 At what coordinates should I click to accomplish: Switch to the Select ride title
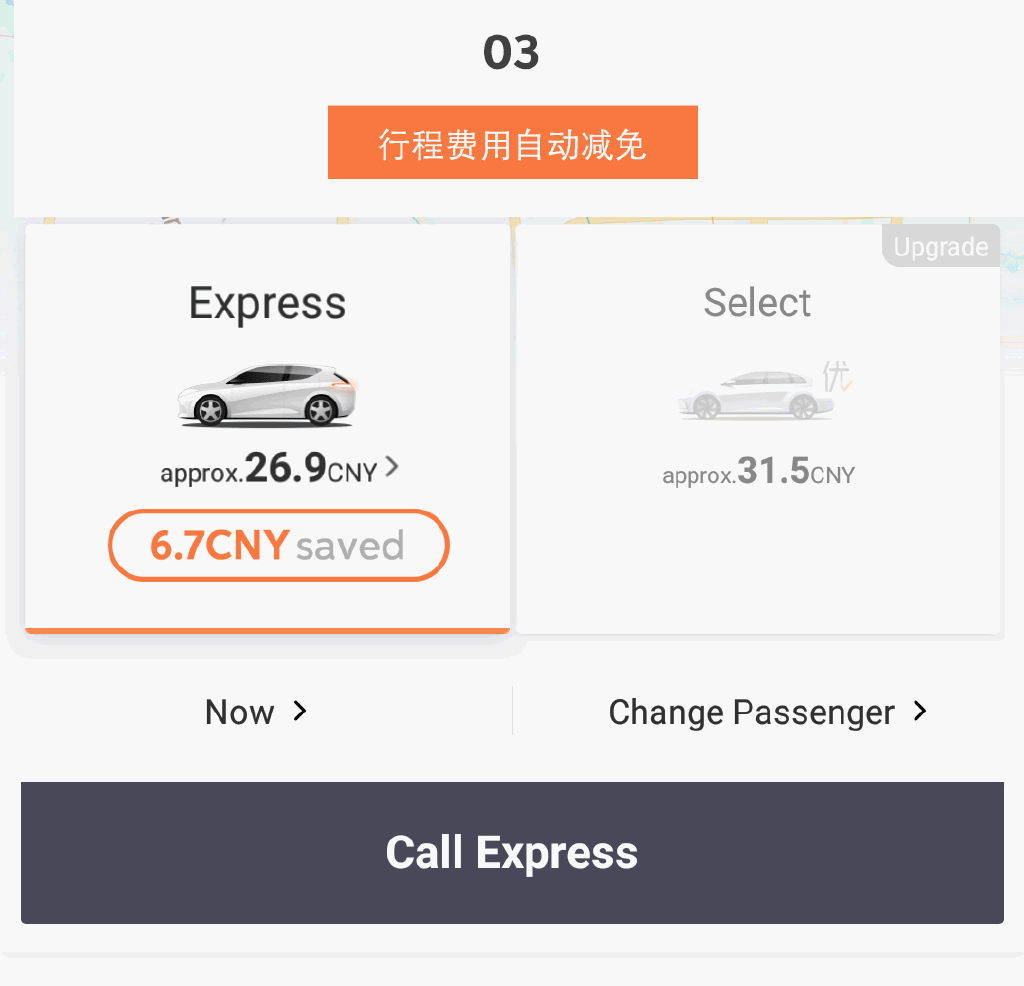tap(757, 302)
